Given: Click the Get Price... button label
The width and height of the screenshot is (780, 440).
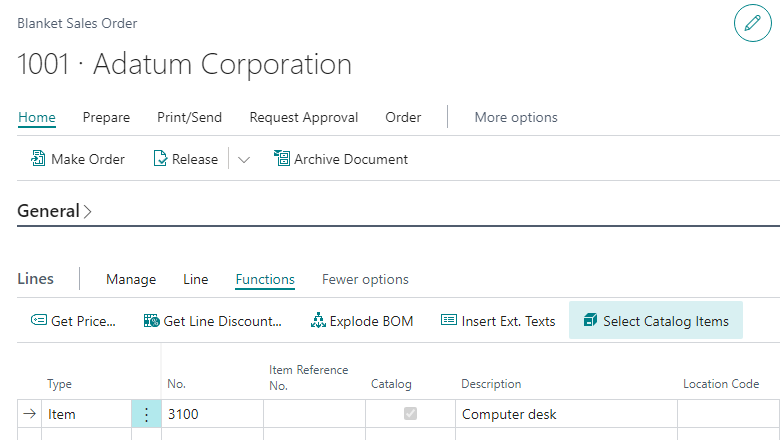Looking at the screenshot, I should tap(83, 321).
